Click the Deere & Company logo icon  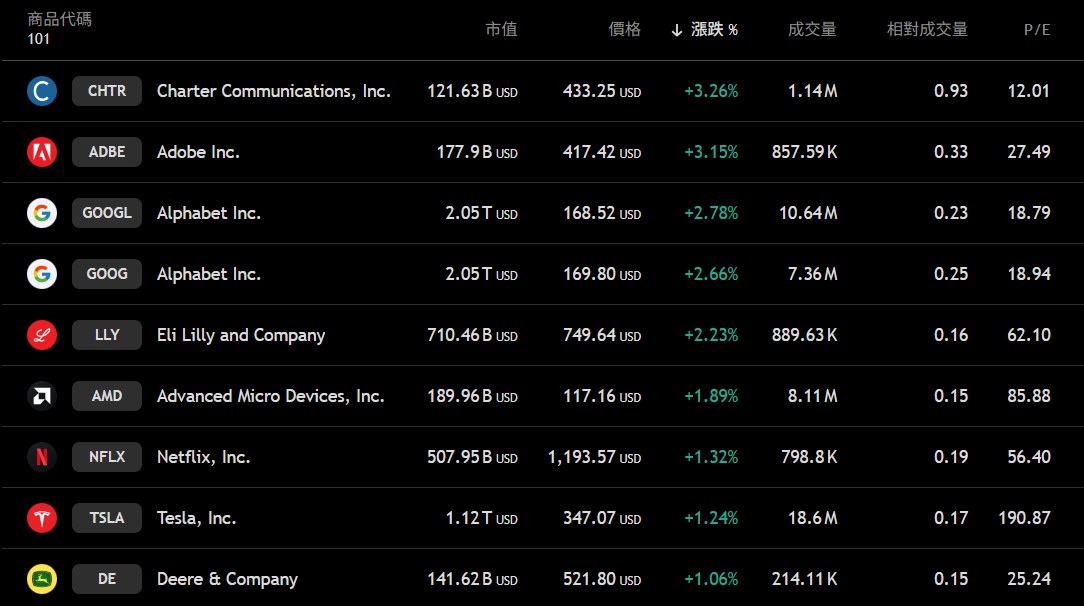pyautogui.click(x=42, y=579)
